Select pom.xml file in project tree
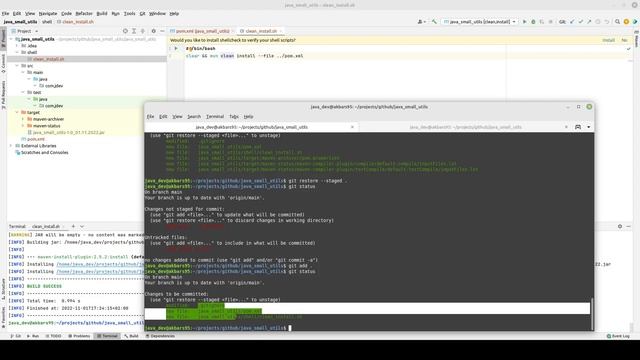Viewport: 640px width, 360px height. (33, 139)
